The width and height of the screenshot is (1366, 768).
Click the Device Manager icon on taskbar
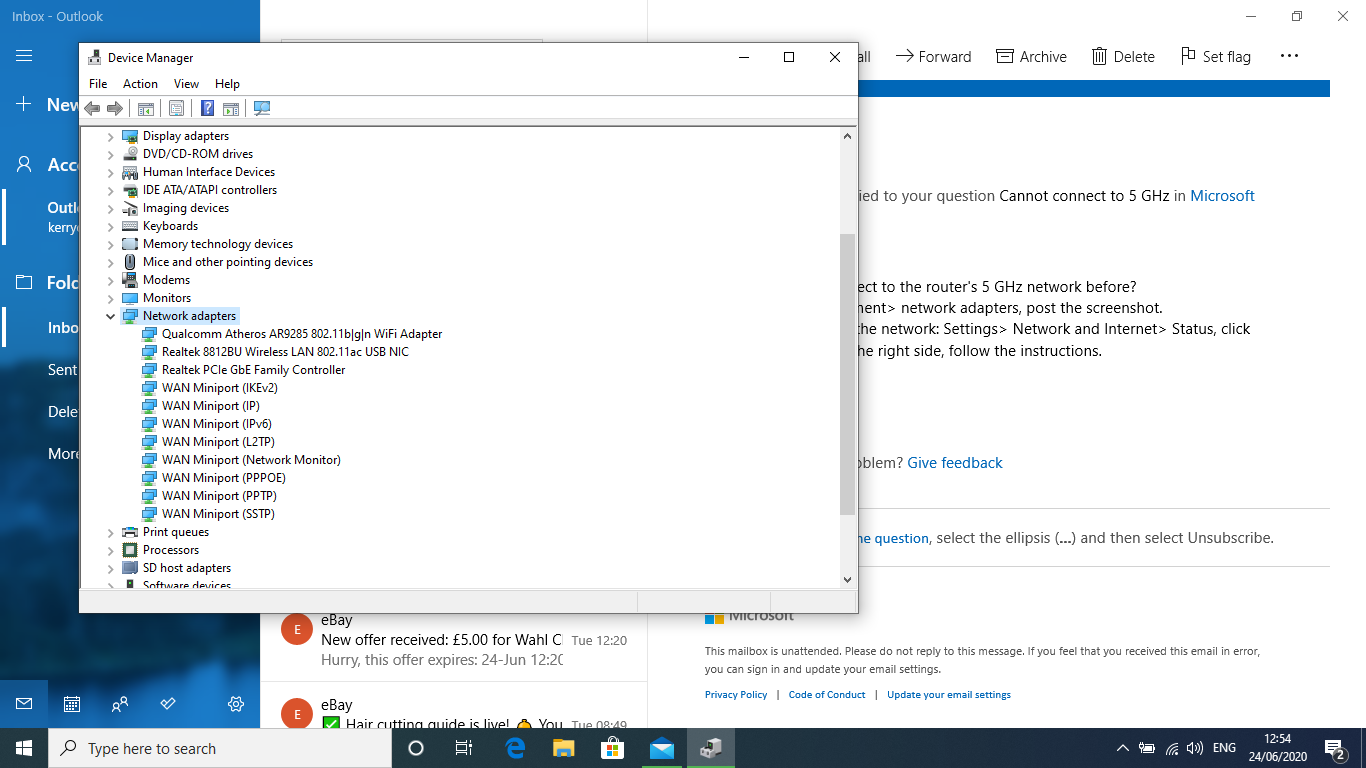(x=710, y=748)
